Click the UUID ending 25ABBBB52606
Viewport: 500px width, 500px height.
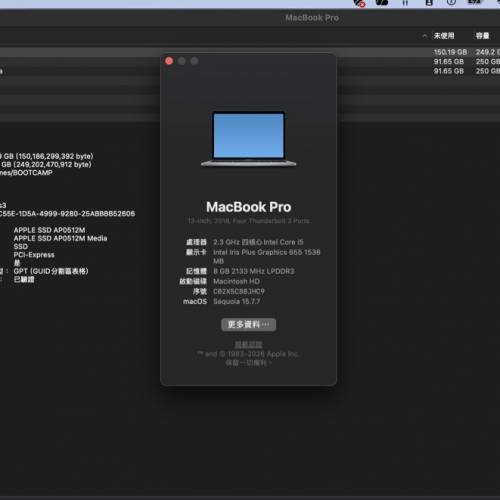point(67,213)
